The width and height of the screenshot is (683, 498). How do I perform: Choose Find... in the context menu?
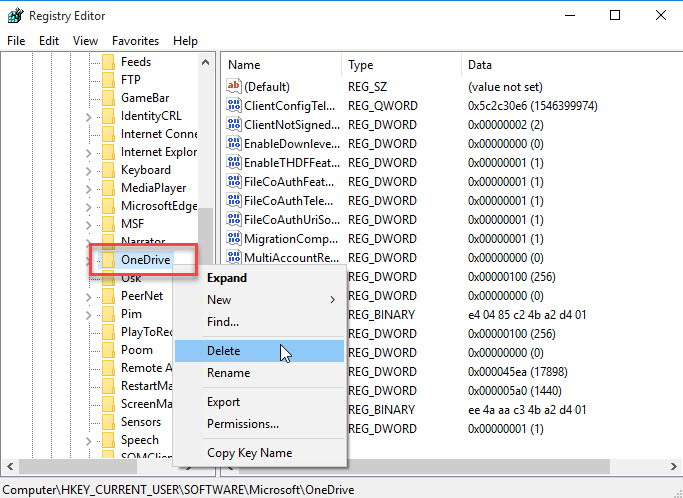[259, 322]
